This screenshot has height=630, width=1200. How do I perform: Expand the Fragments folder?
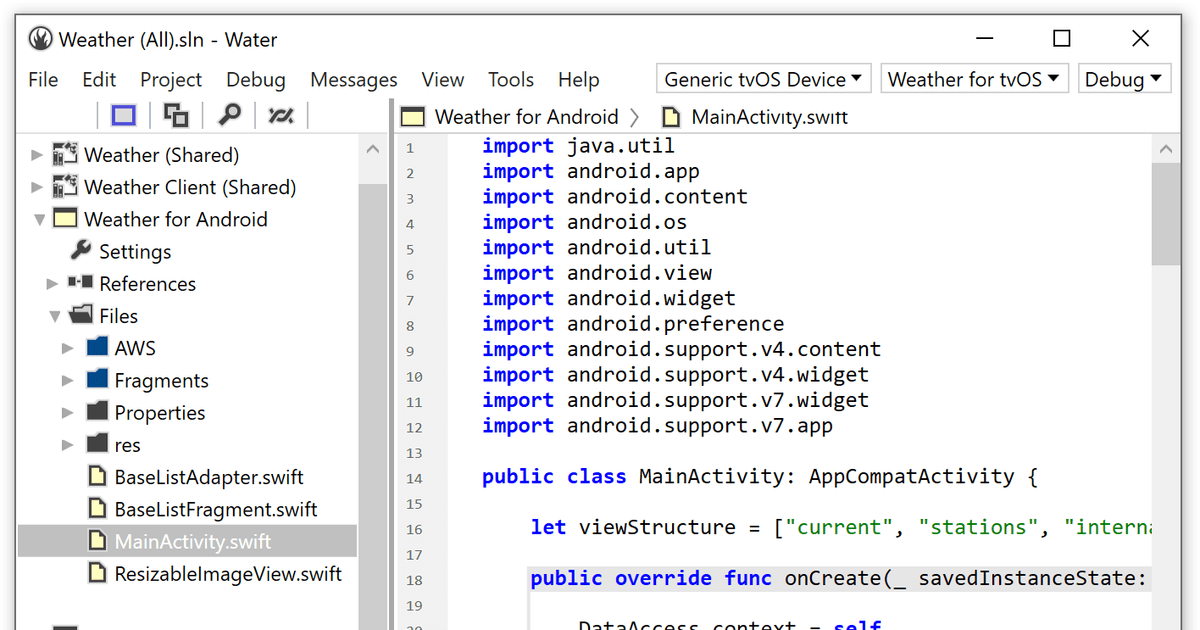pyautogui.click(x=67, y=379)
